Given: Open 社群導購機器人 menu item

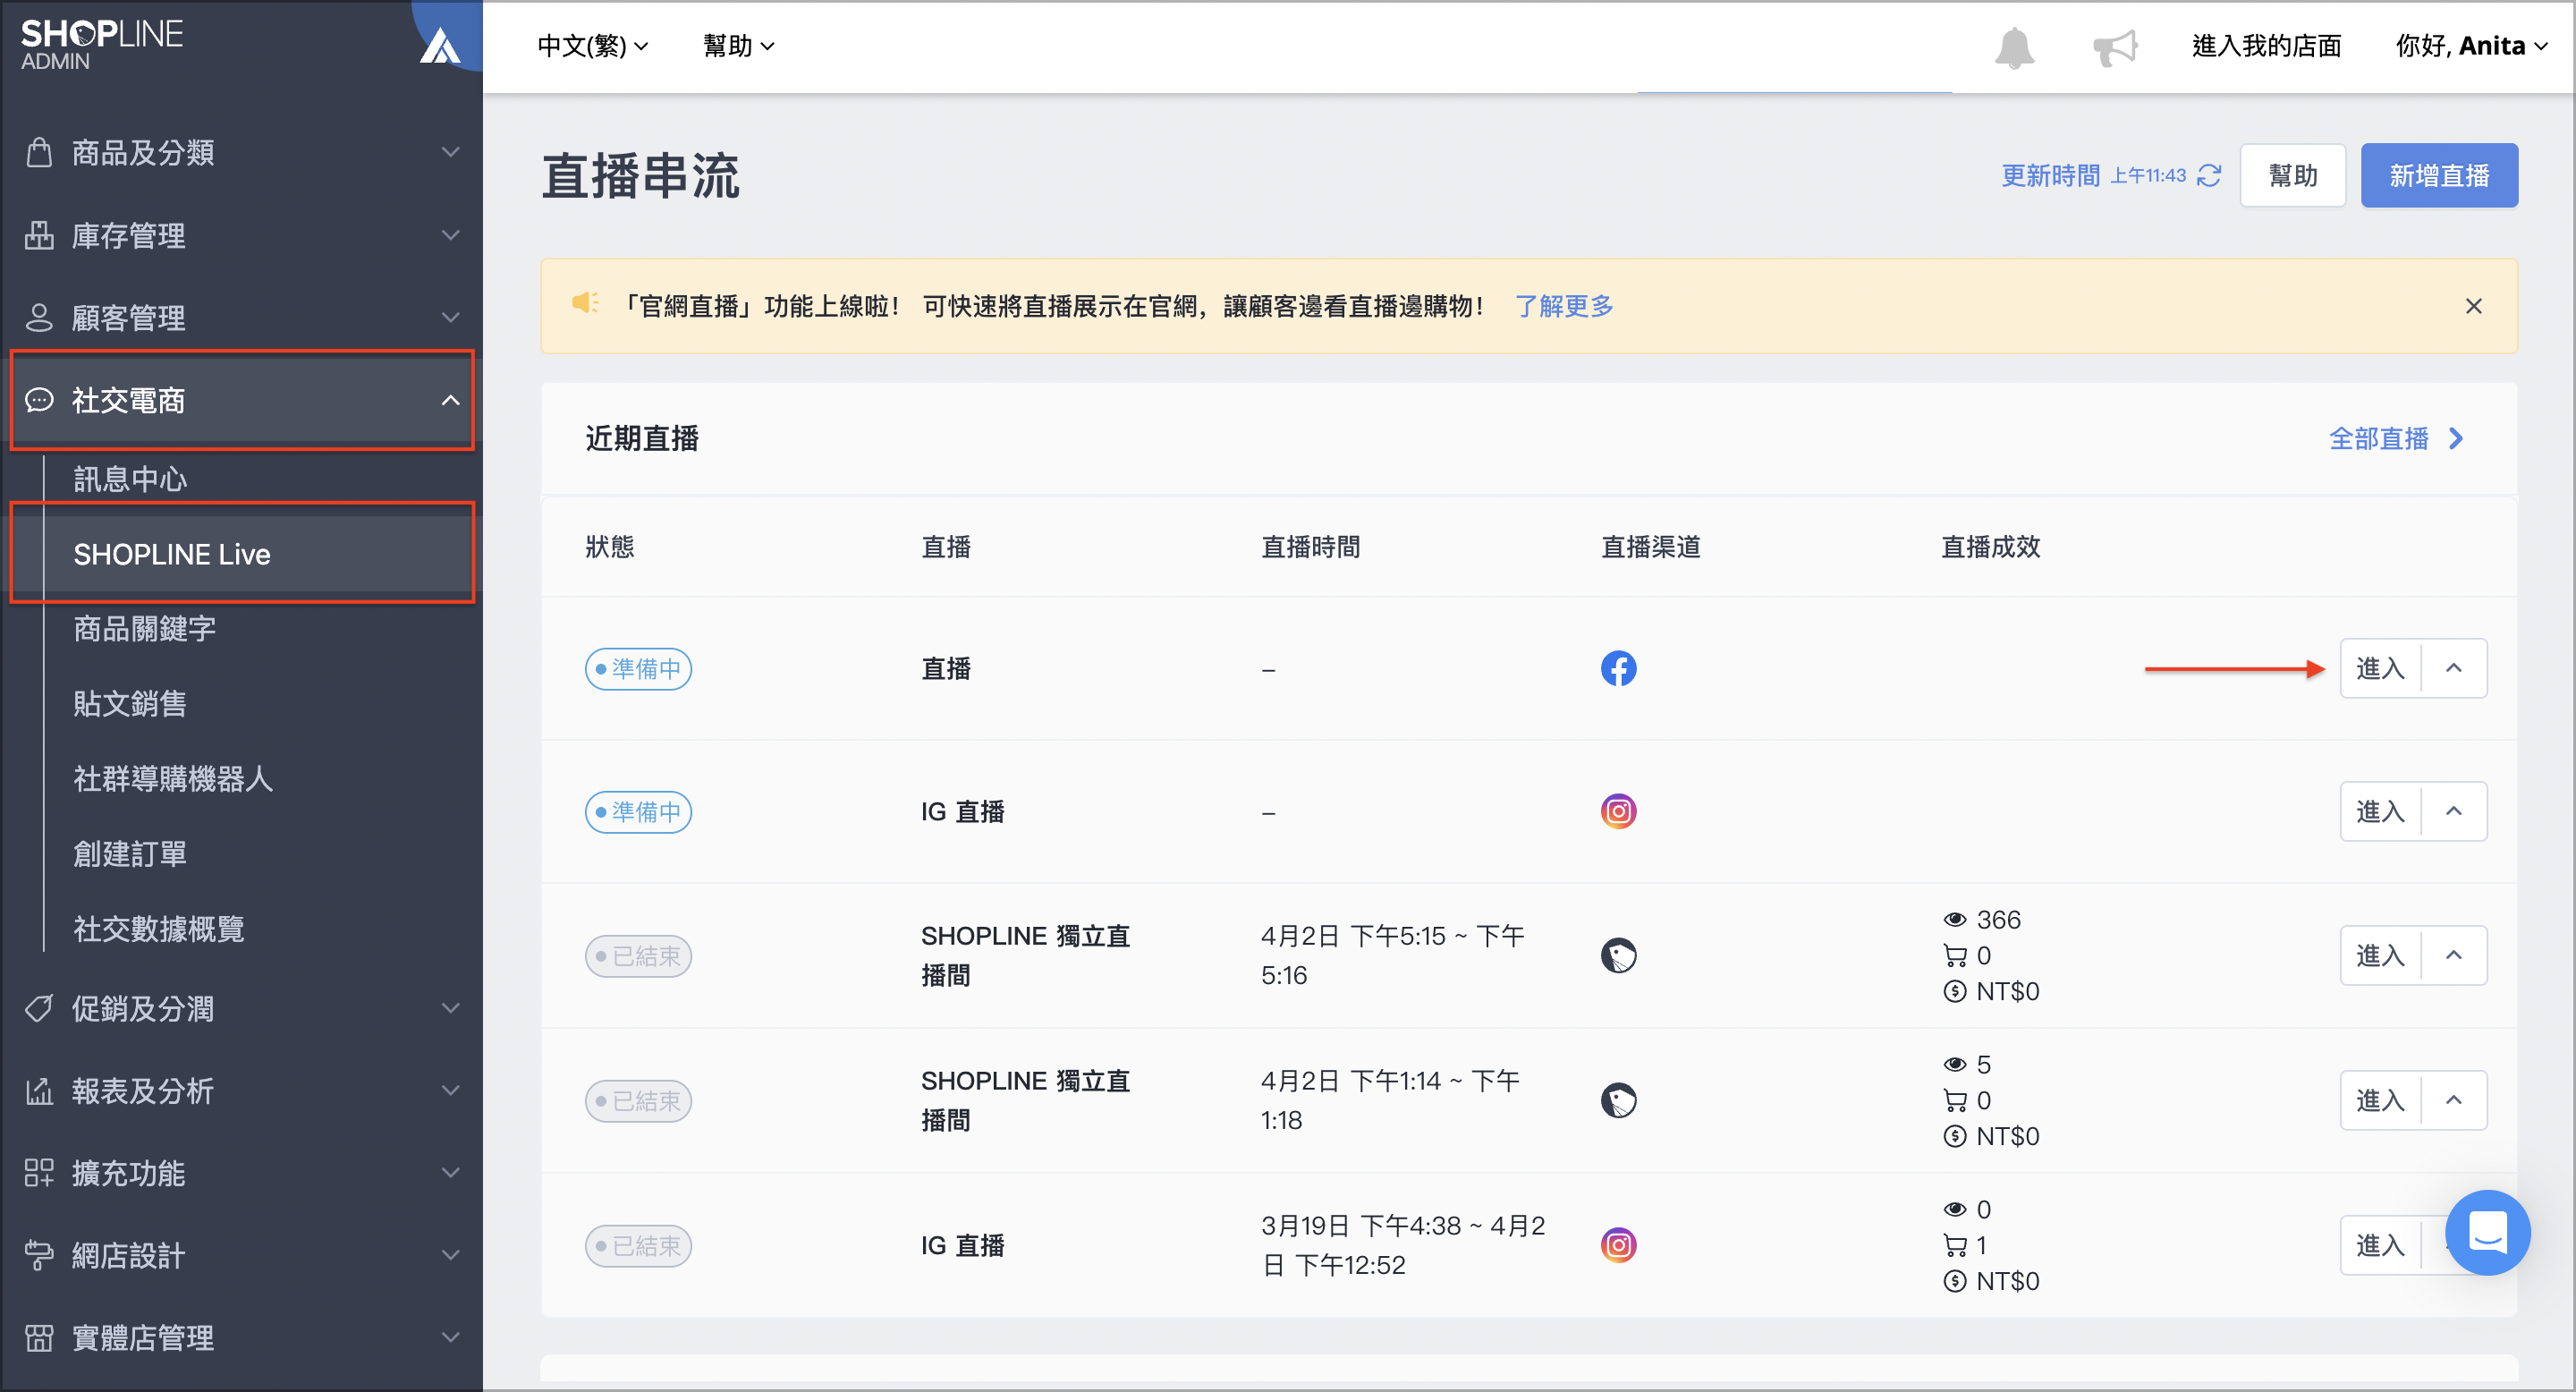Looking at the screenshot, I should pos(173,779).
